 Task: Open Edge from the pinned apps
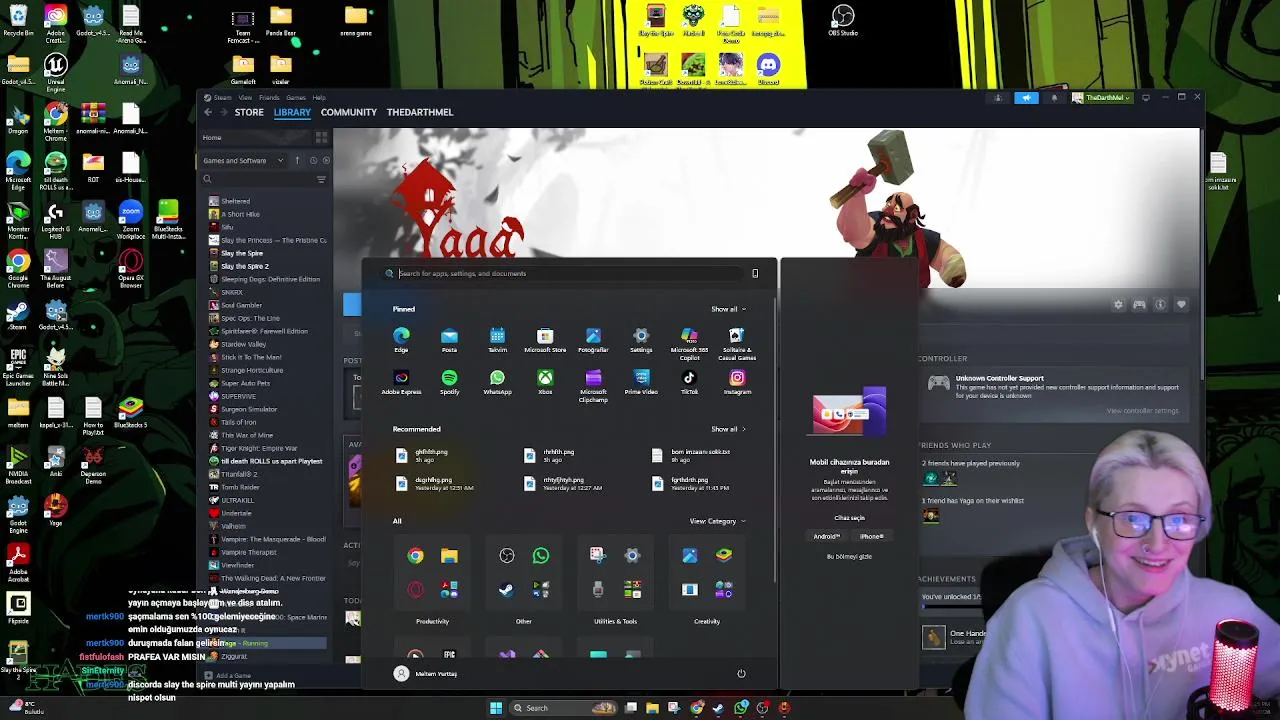[401, 340]
